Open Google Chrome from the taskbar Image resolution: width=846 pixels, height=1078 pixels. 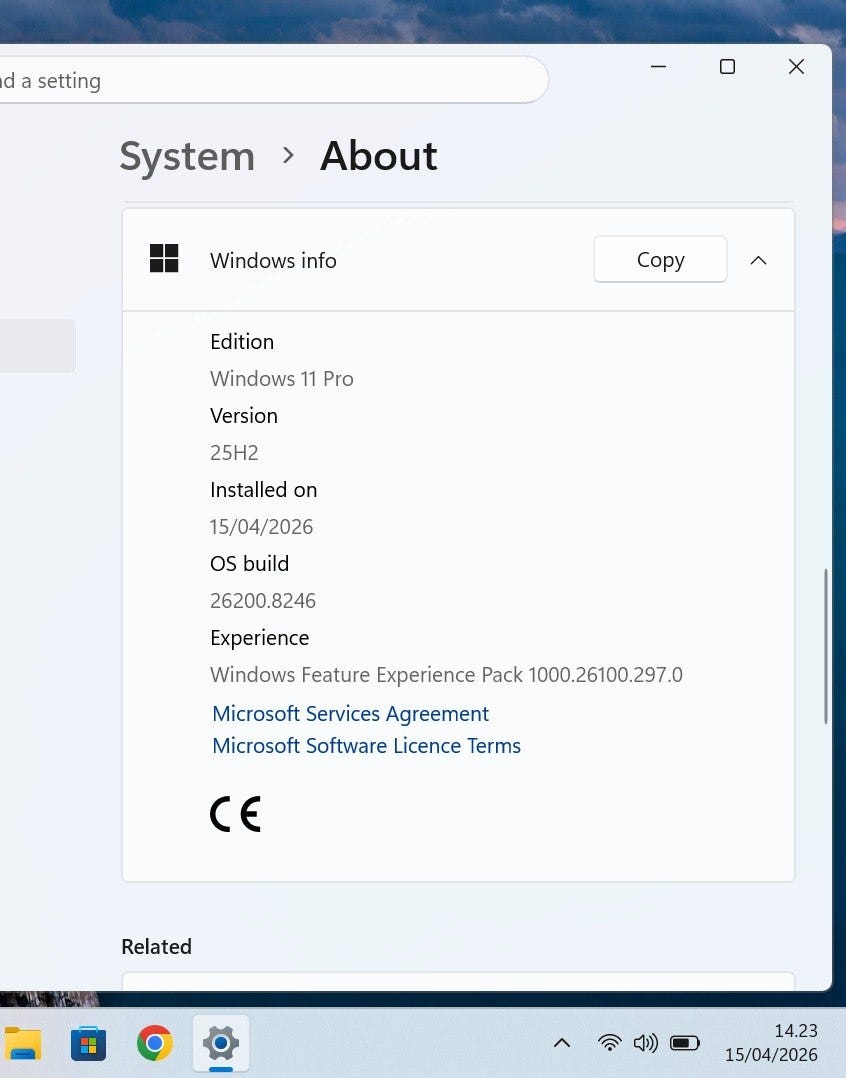(154, 1044)
